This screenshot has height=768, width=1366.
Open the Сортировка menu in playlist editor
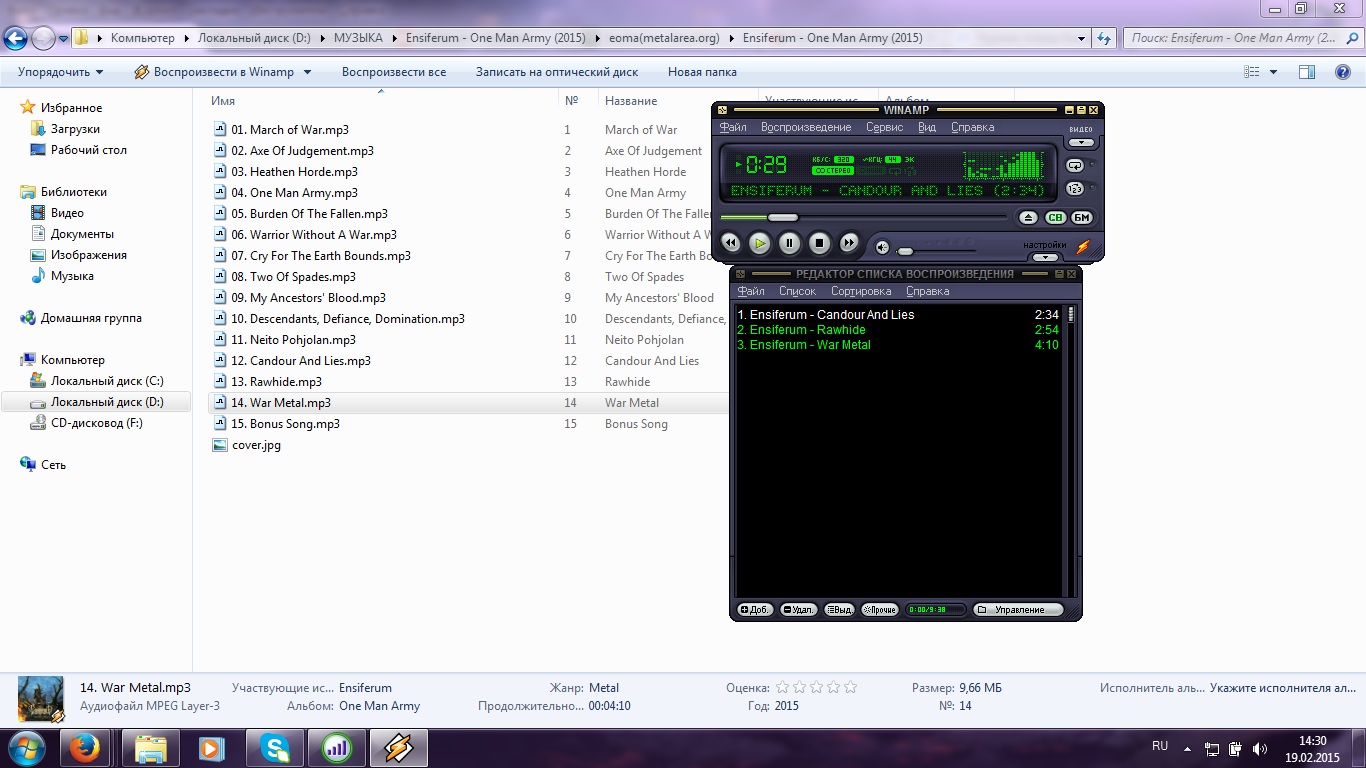pos(860,291)
